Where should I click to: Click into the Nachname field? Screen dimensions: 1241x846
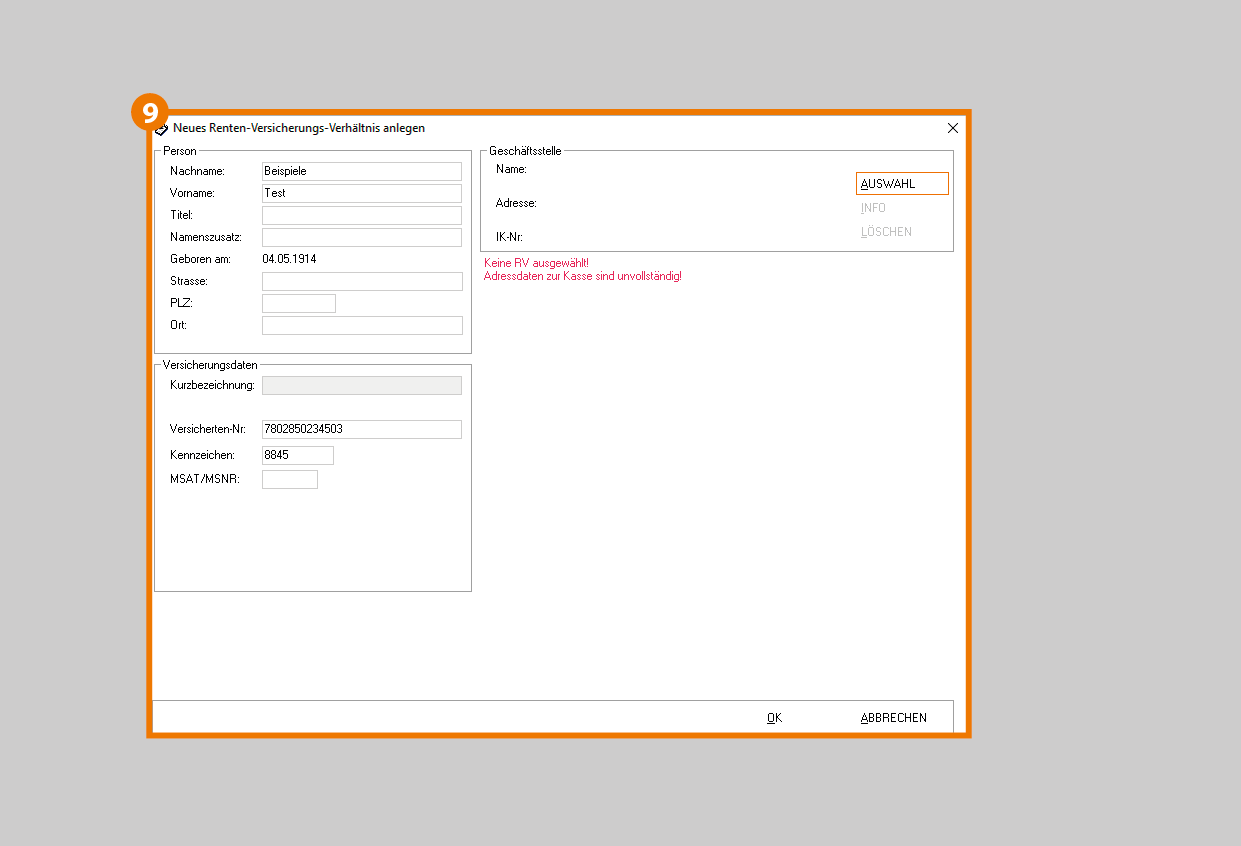pyautogui.click(x=361, y=171)
